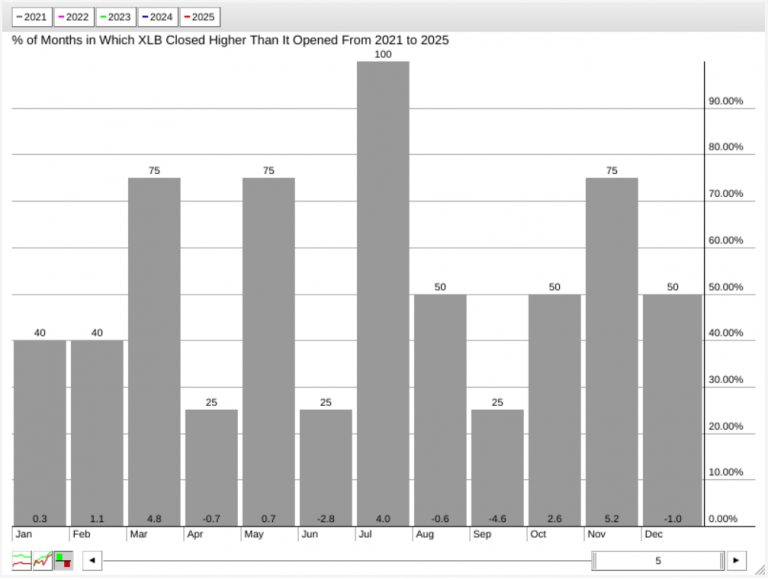Click the 4.8 average value in Mar bar
The image size is (768, 580).
(154, 519)
